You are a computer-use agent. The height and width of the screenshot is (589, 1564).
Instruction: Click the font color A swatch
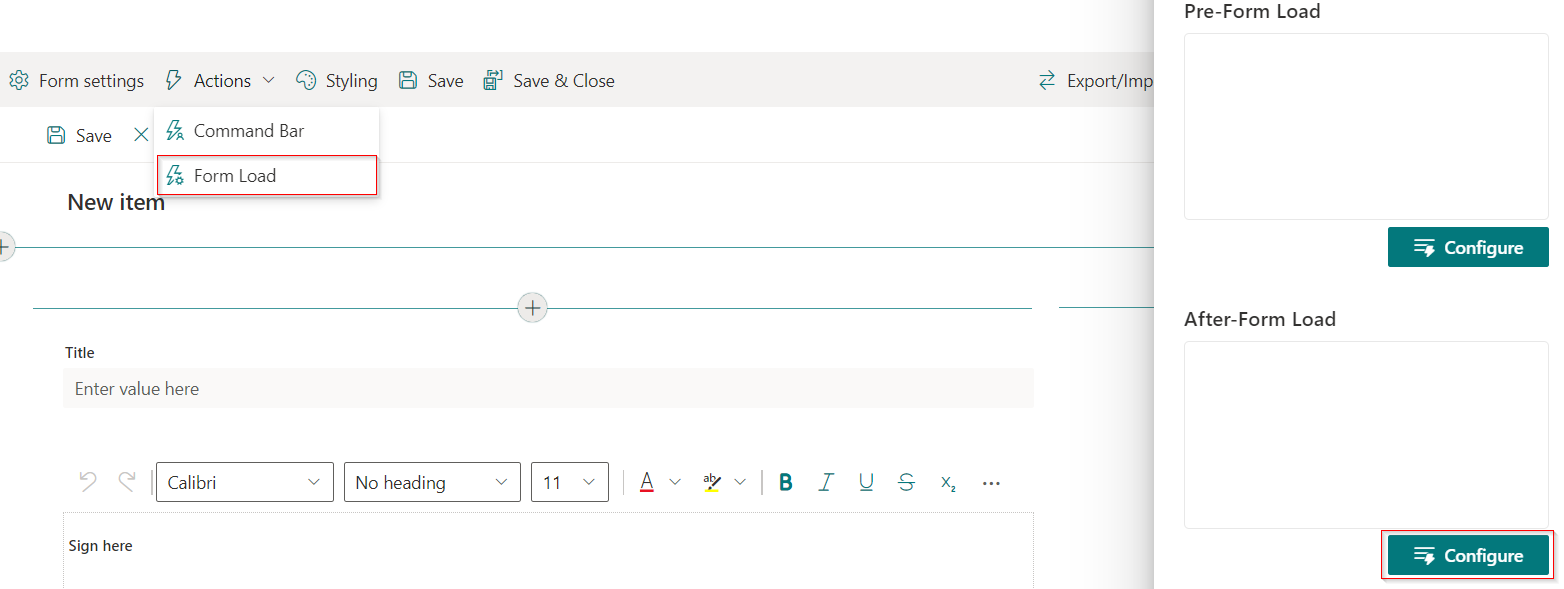click(x=647, y=482)
